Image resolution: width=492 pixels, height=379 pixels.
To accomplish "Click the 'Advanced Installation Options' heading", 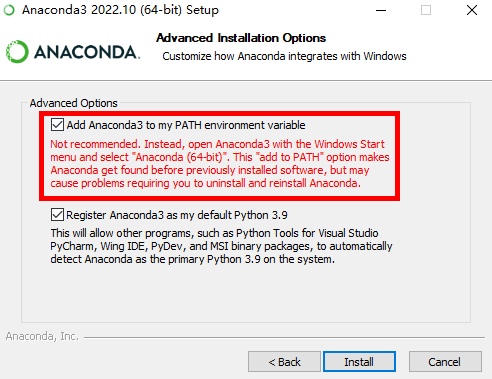I will tap(241, 38).
